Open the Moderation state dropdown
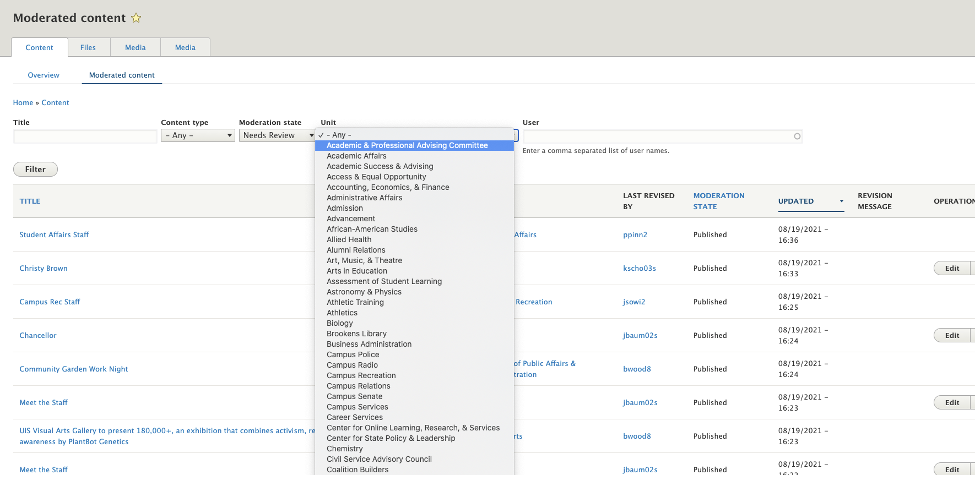Image resolution: width=977 pixels, height=477 pixels. click(276, 135)
